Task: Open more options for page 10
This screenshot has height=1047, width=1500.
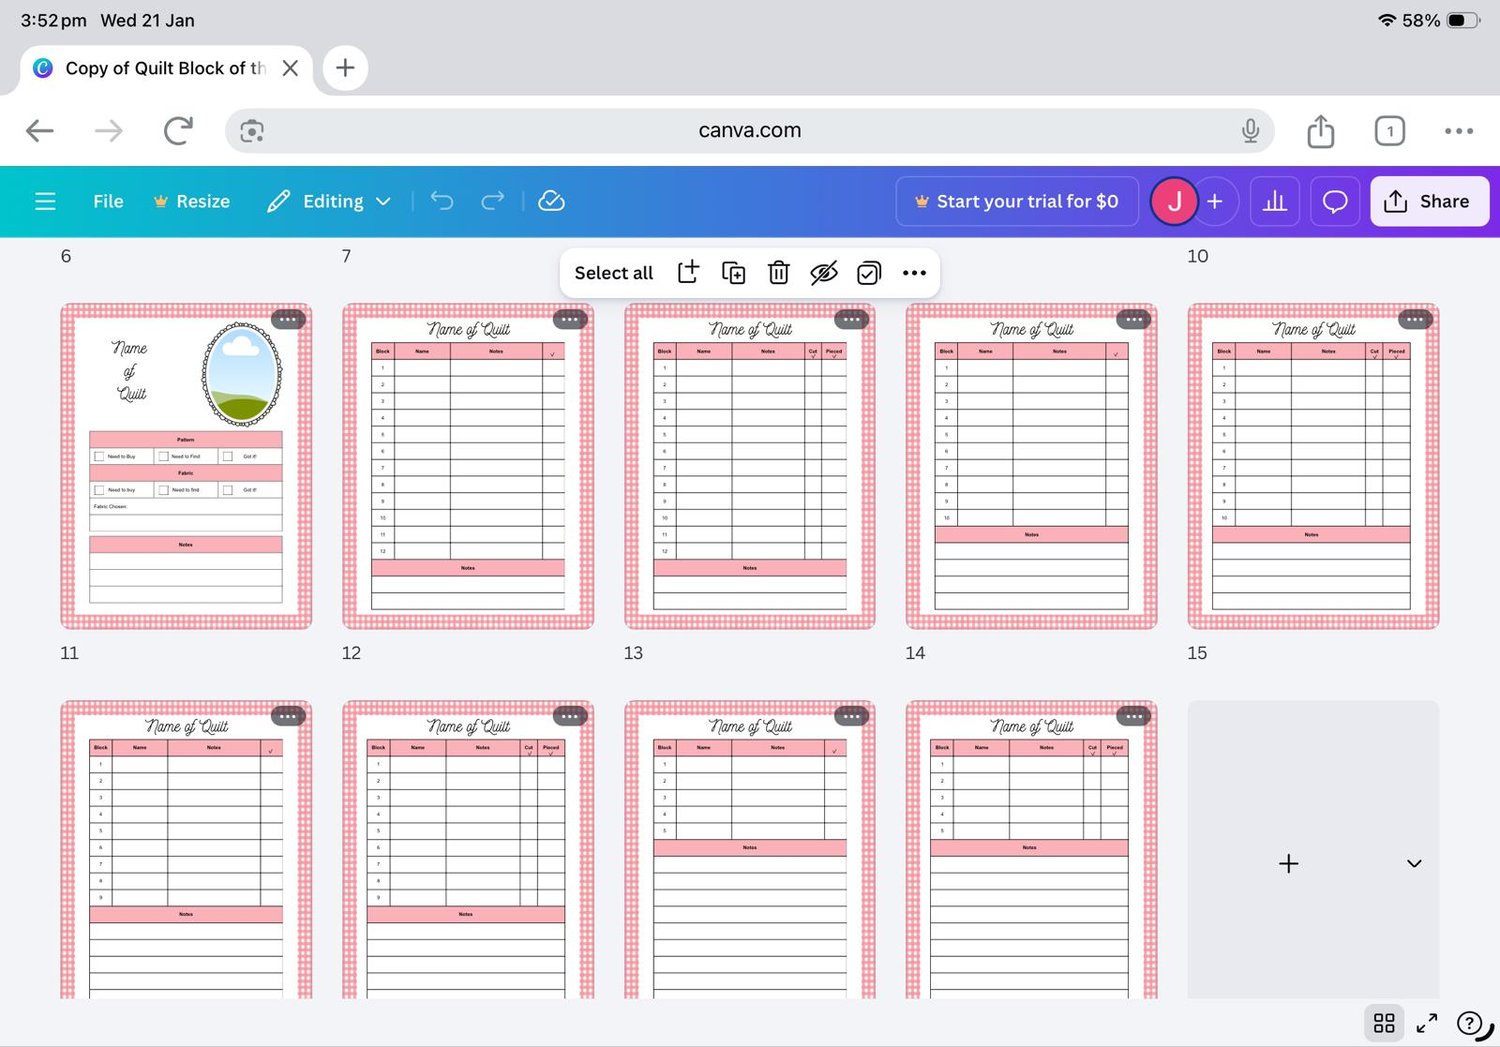Action: pyautogui.click(x=1415, y=319)
